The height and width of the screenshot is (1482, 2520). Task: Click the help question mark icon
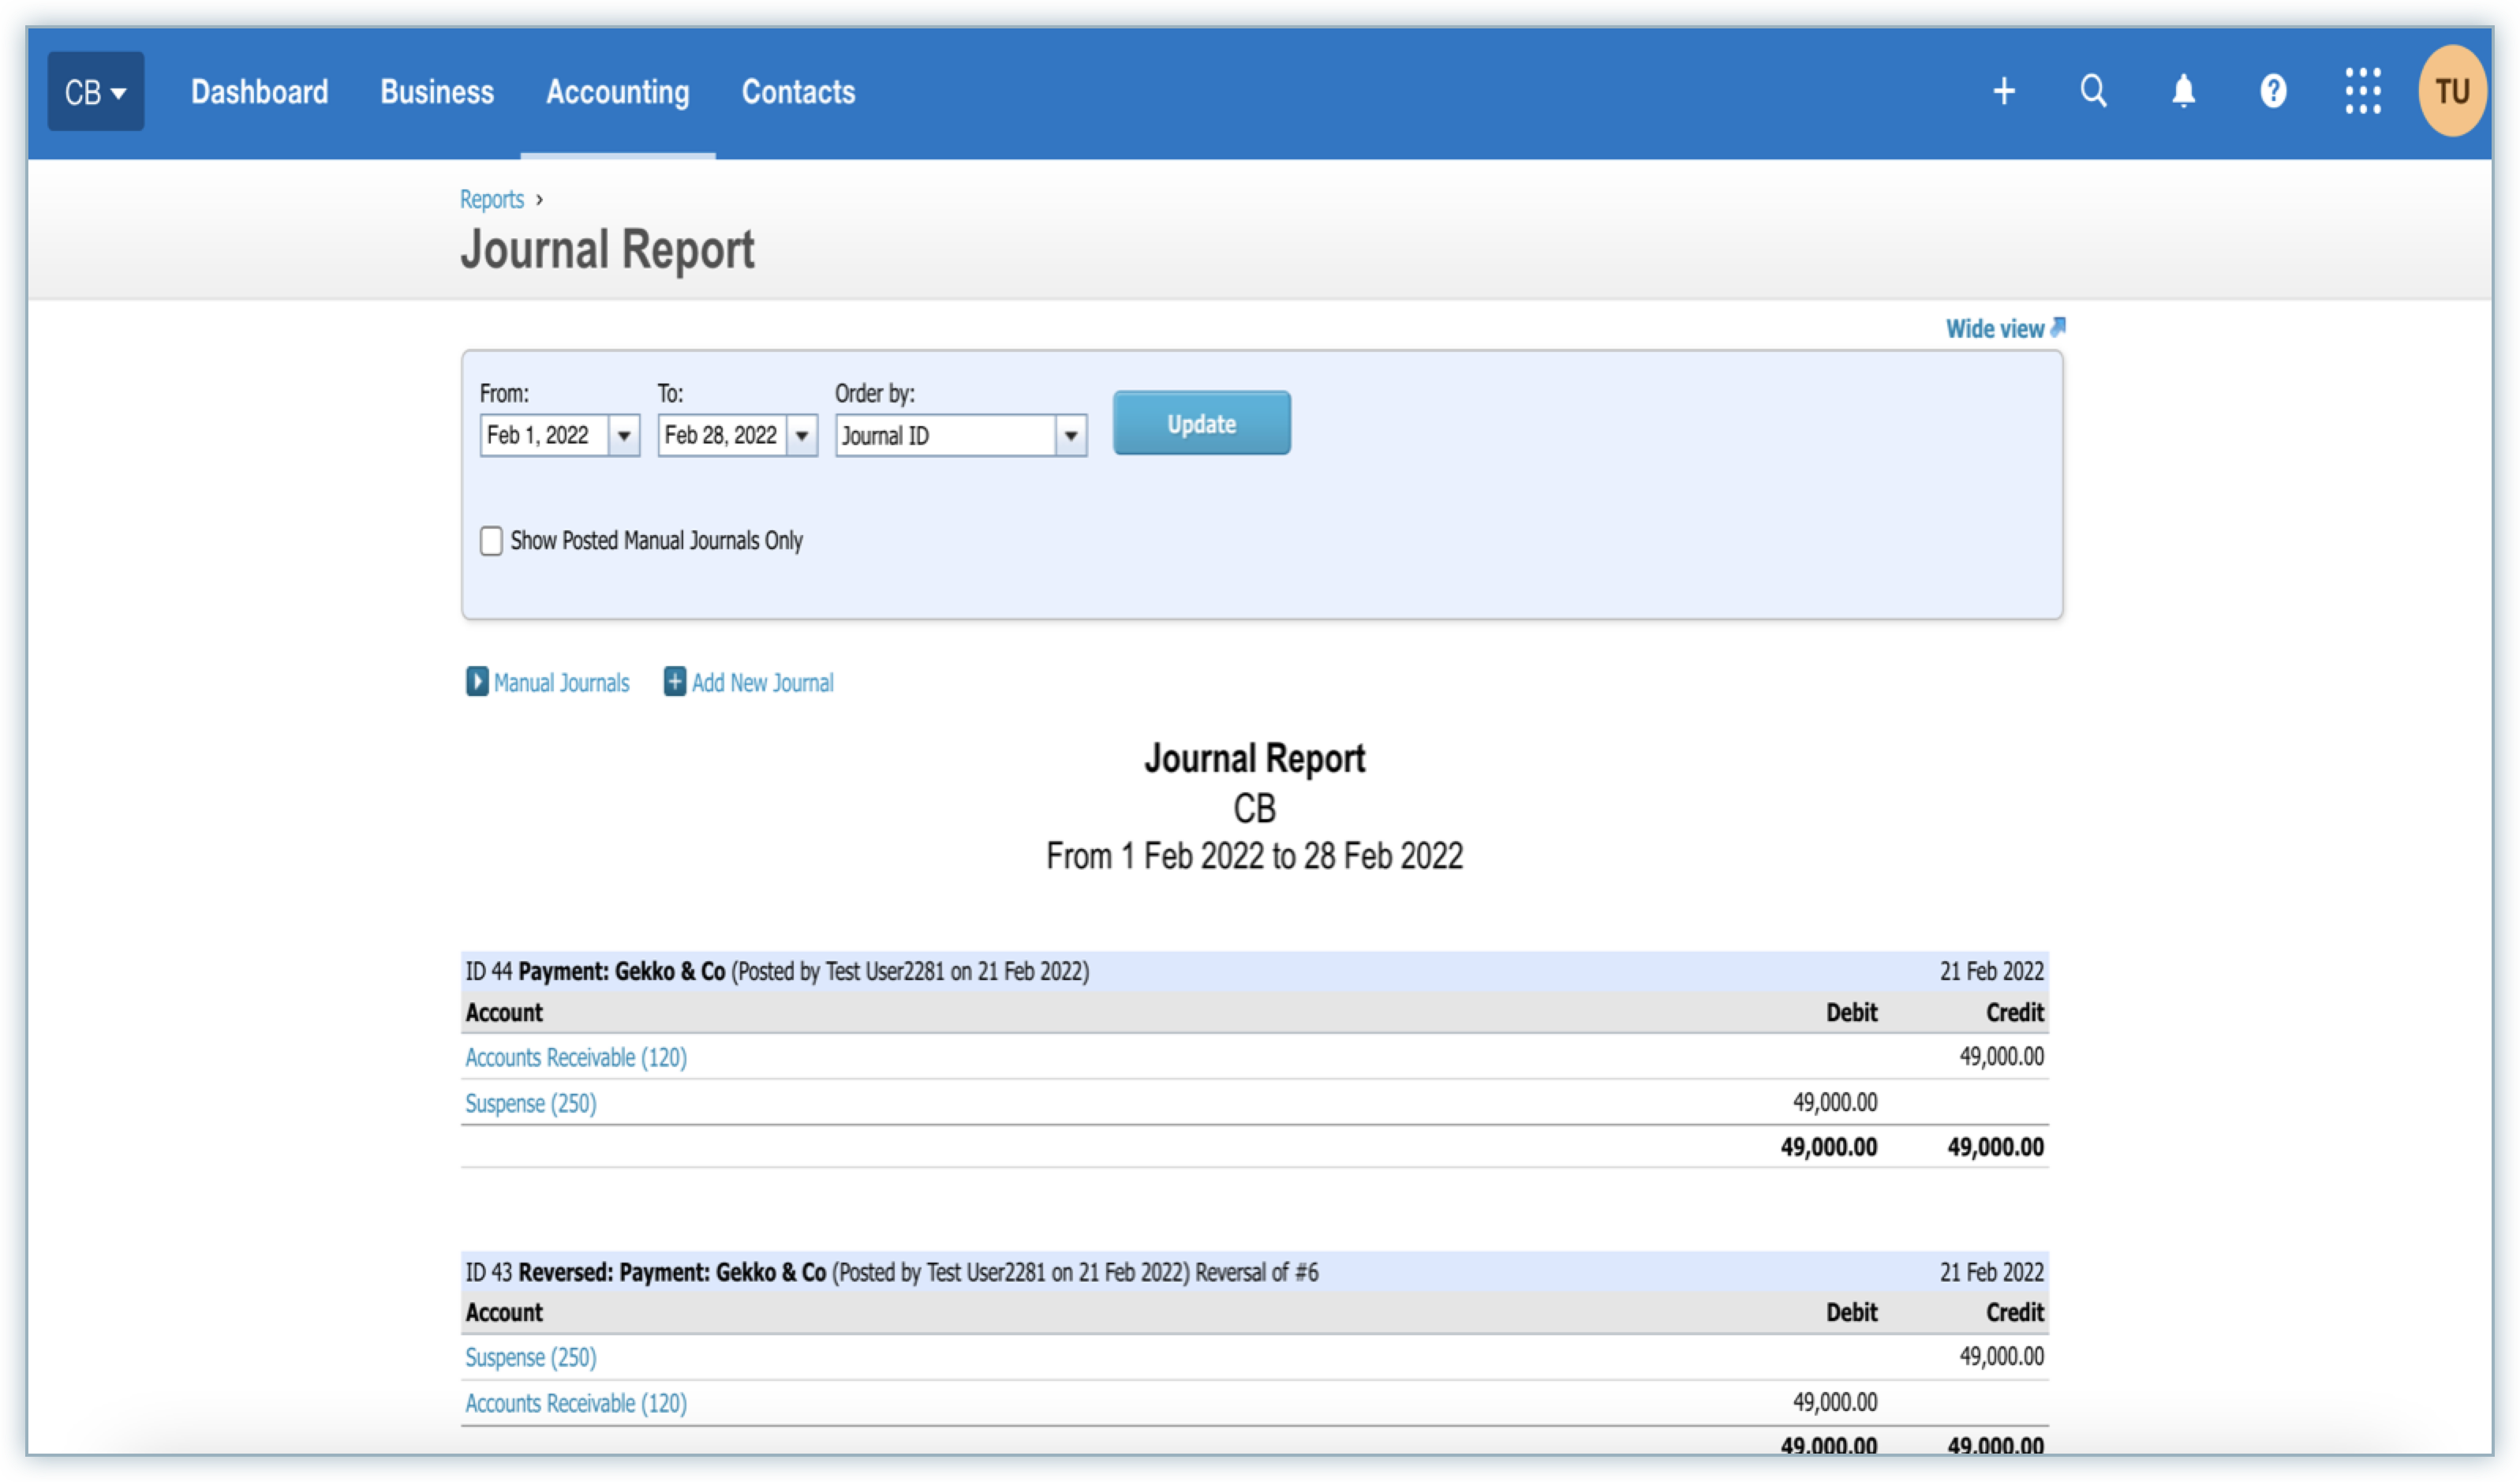(2273, 92)
